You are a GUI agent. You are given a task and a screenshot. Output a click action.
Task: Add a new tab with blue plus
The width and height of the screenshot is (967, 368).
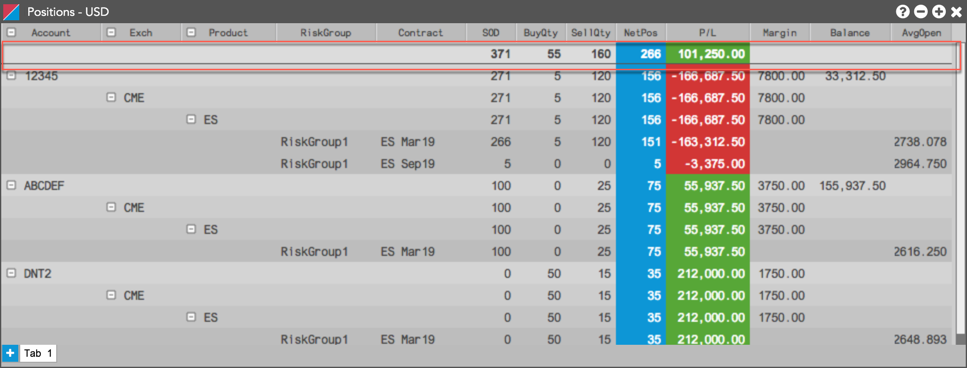[10, 353]
